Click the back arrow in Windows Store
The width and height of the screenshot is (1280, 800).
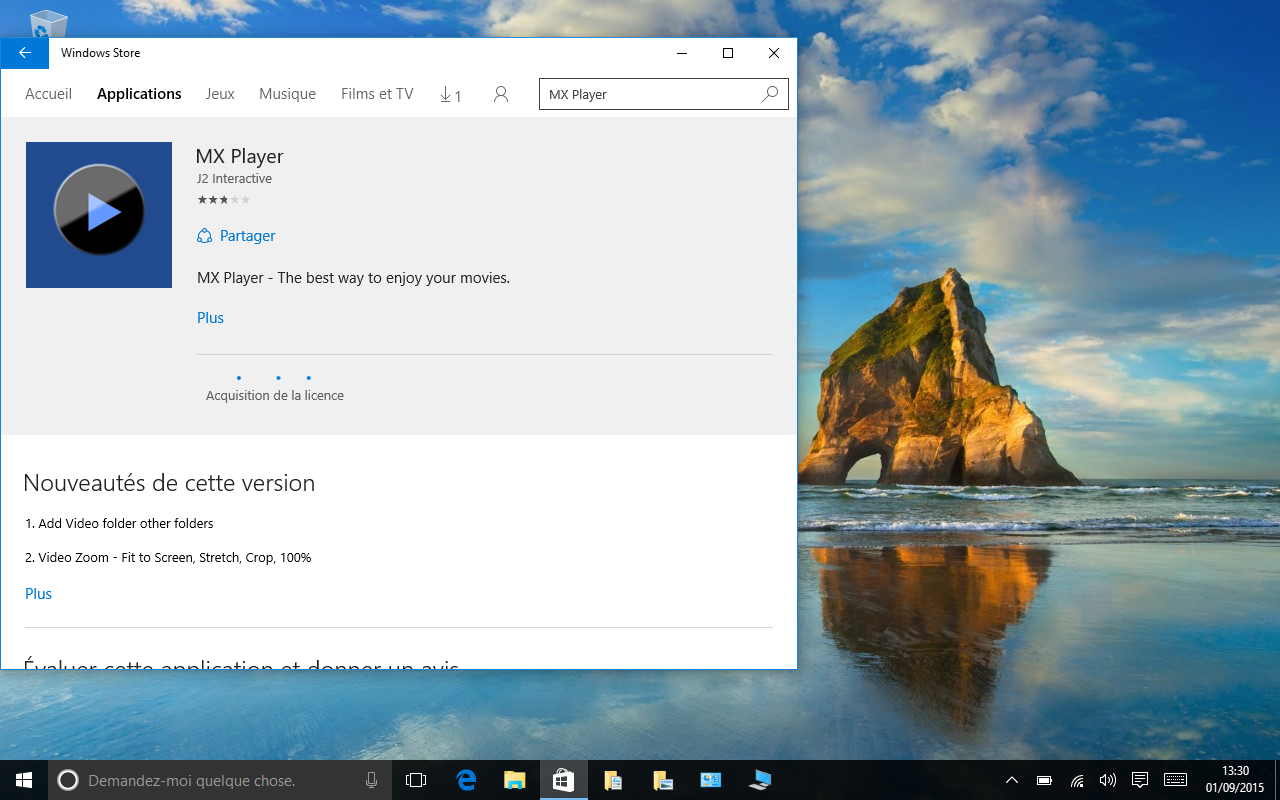click(x=24, y=53)
